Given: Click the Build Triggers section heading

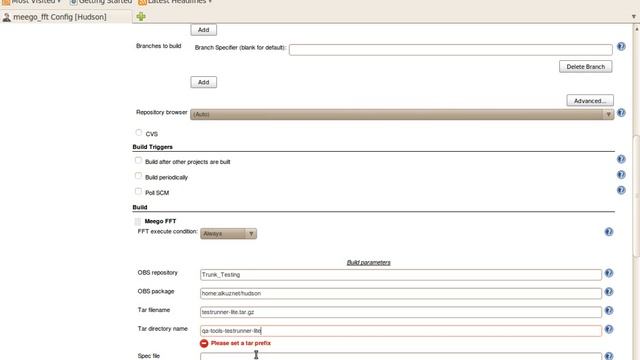Looking at the screenshot, I should pos(153,147).
